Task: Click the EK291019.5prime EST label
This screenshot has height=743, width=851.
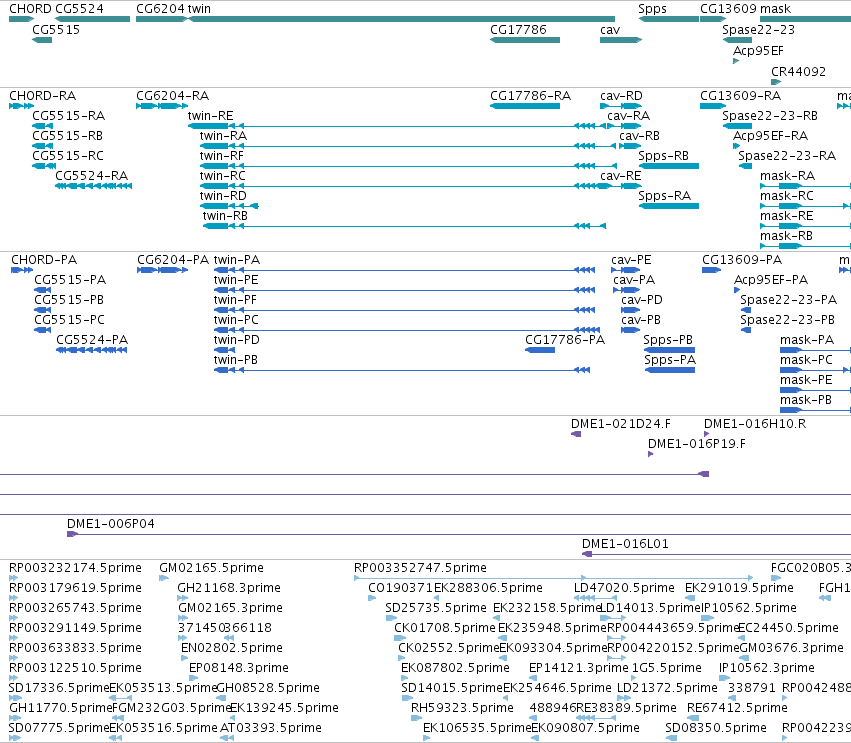Action: pyautogui.click(x=739, y=588)
